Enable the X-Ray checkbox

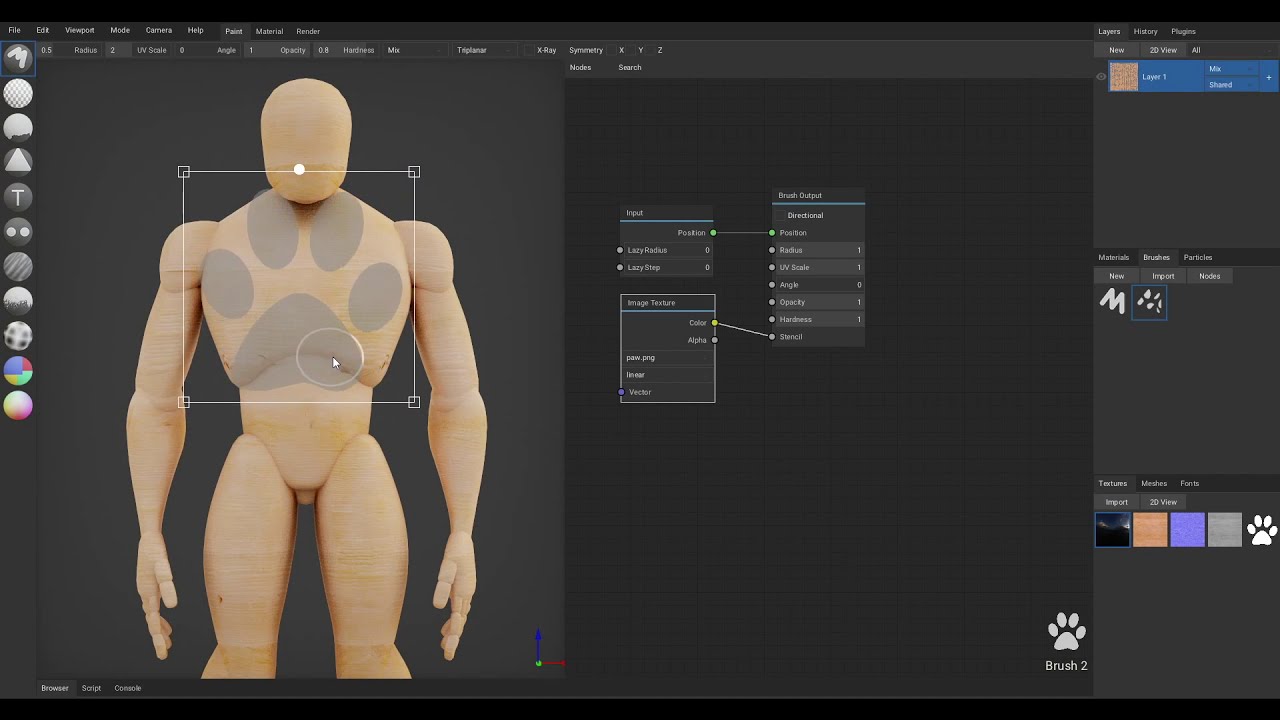pos(531,50)
